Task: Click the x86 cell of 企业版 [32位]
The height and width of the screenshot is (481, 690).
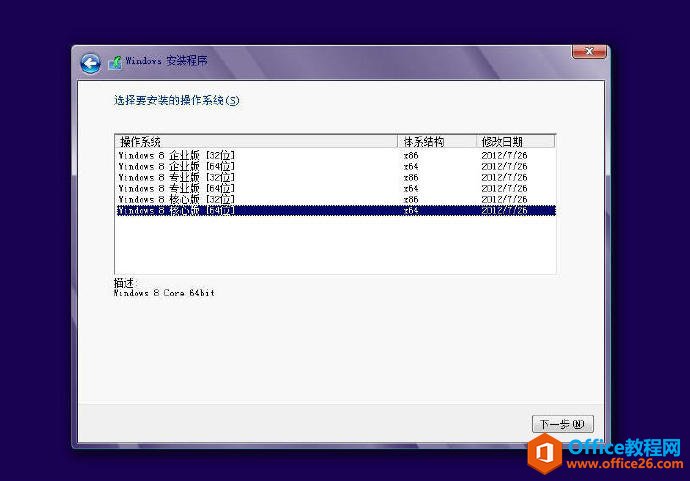Action: click(411, 155)
